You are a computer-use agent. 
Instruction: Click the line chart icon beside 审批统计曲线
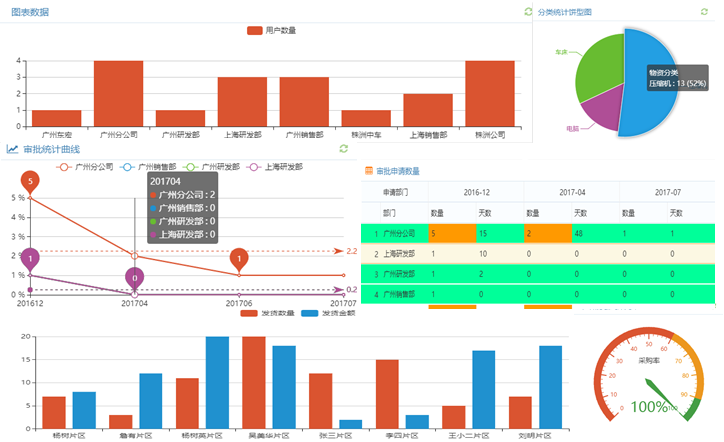coord(12,149)
